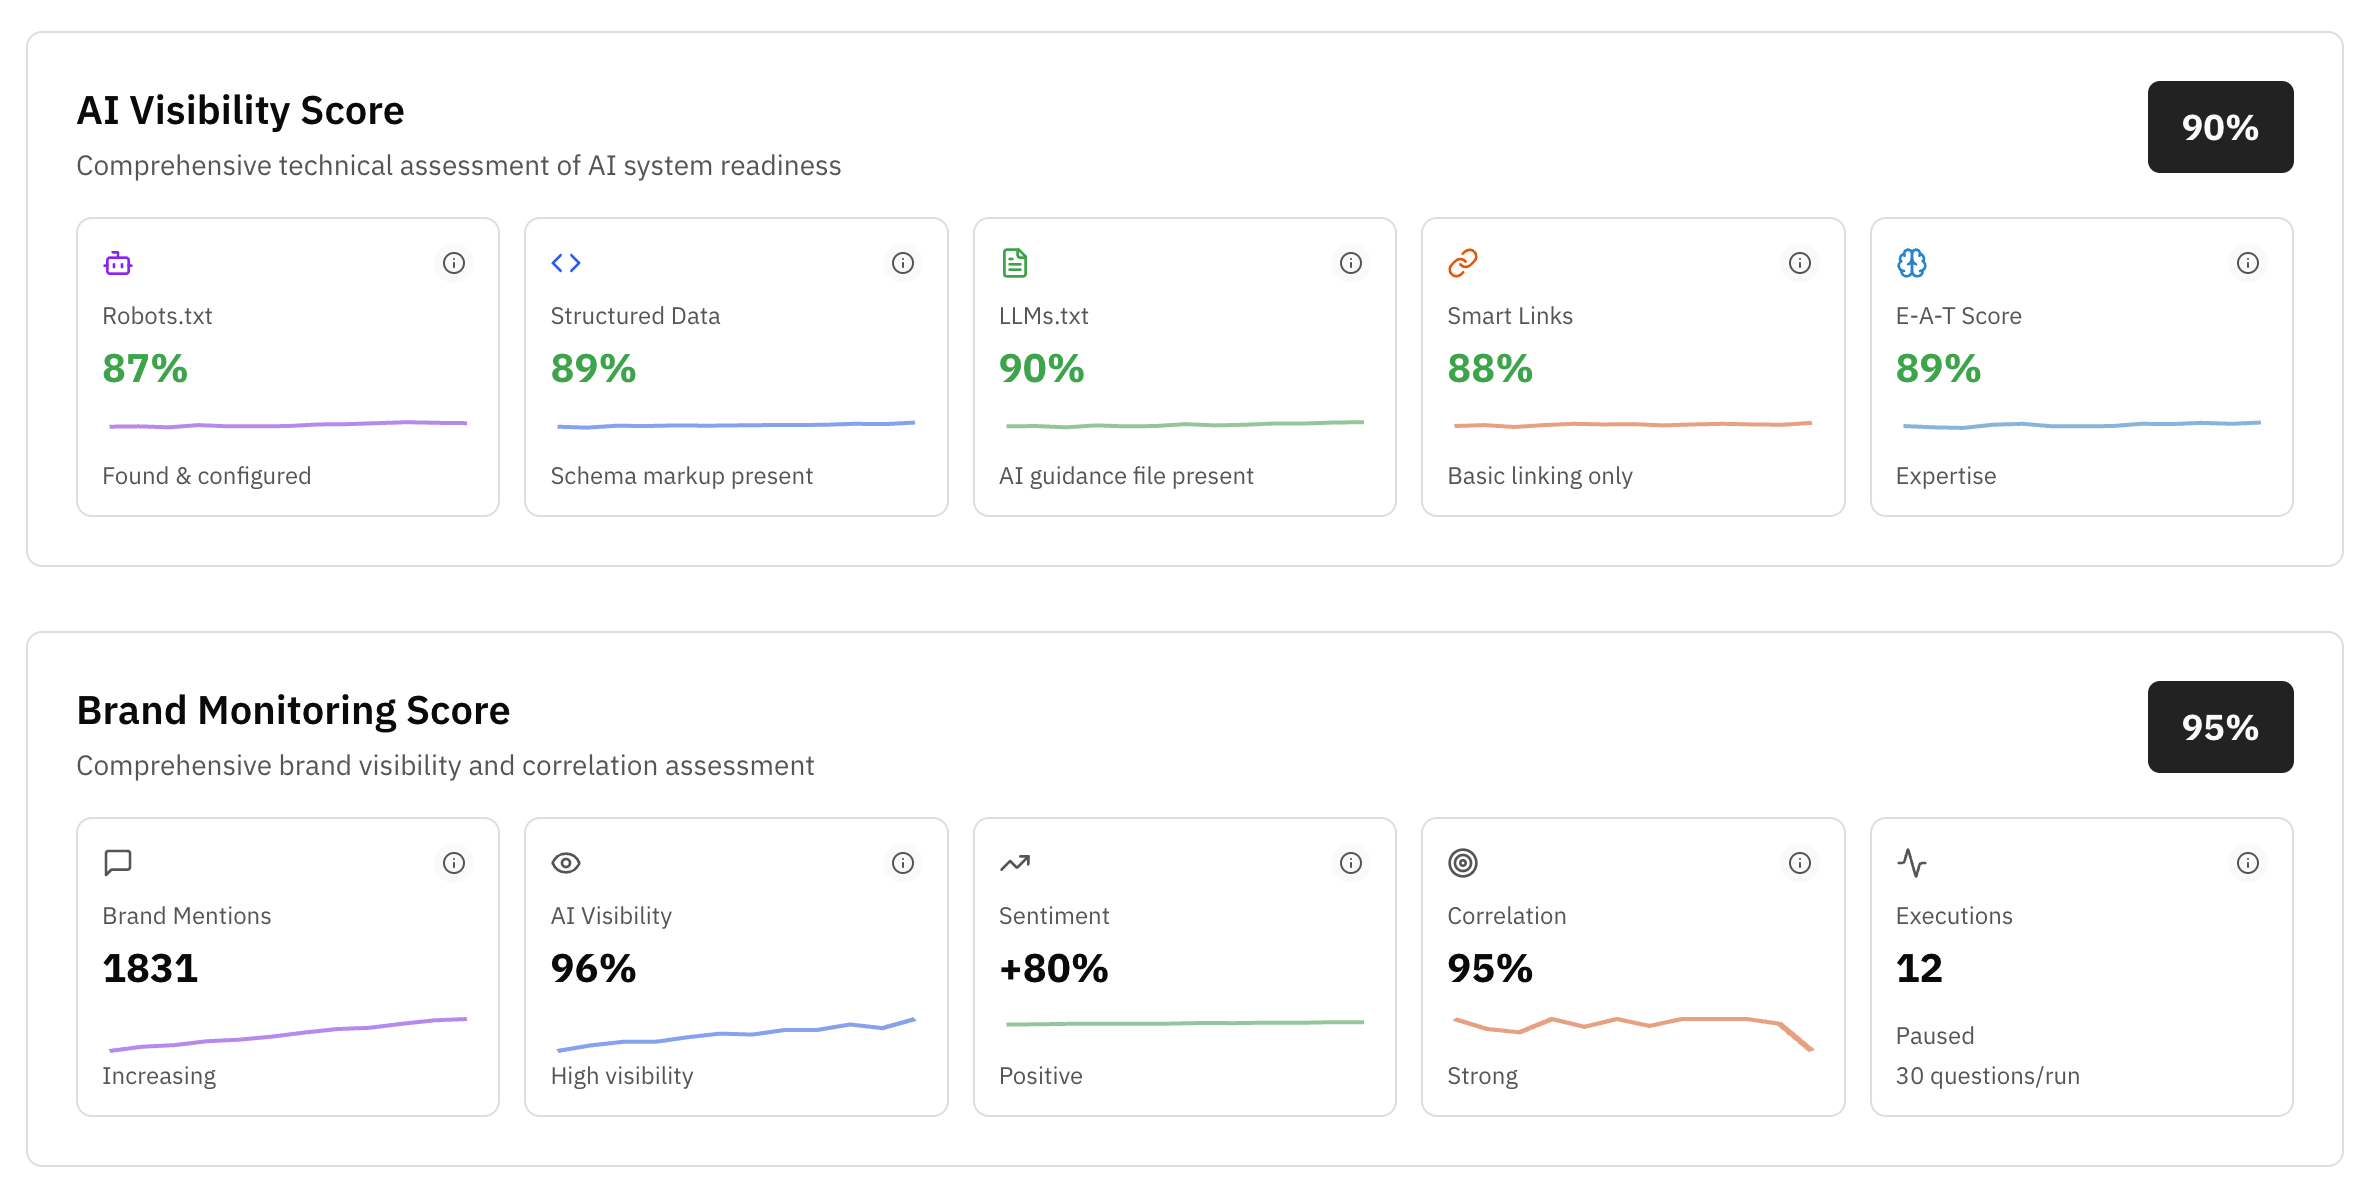Click the Paused status on Executions card

click(1934, 1035)
